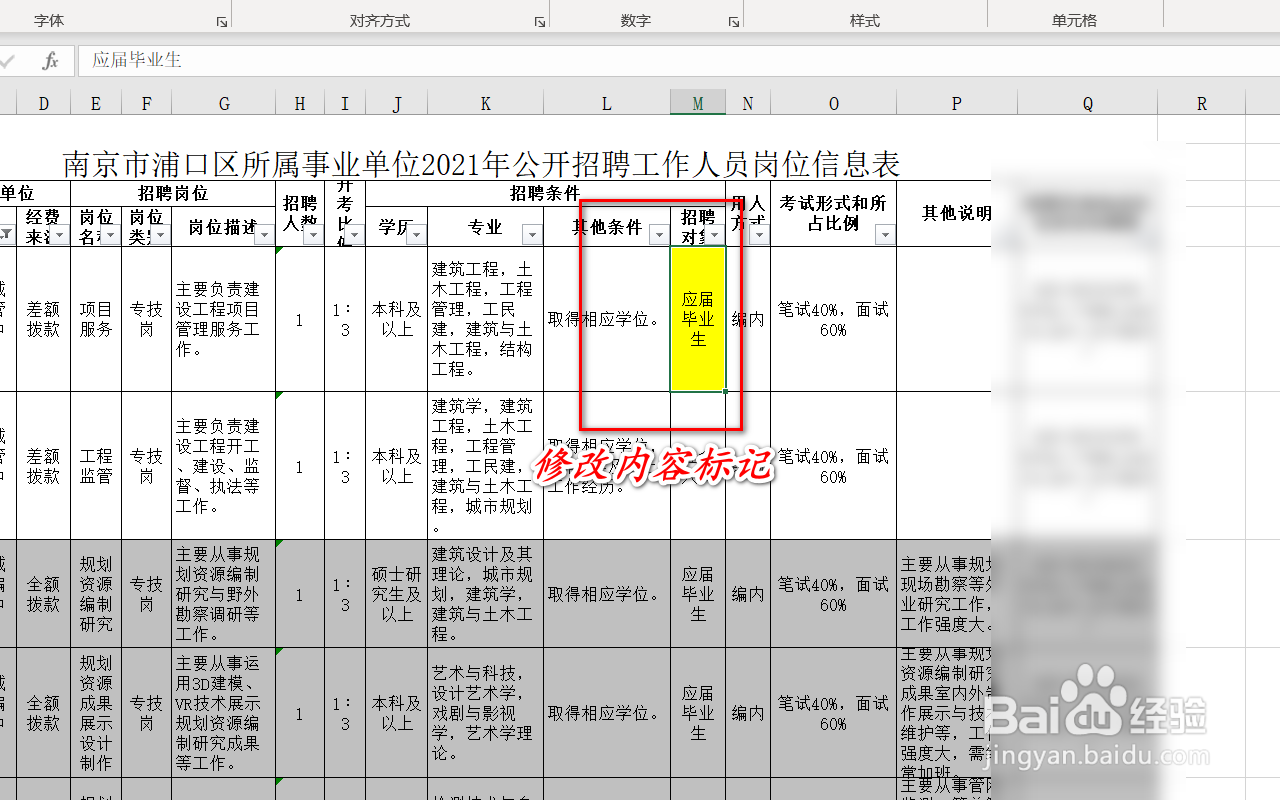This screenshot has height=800, width=1280.
Task: Click major cell starting 艺术与科技
Action: pos(485,713)
